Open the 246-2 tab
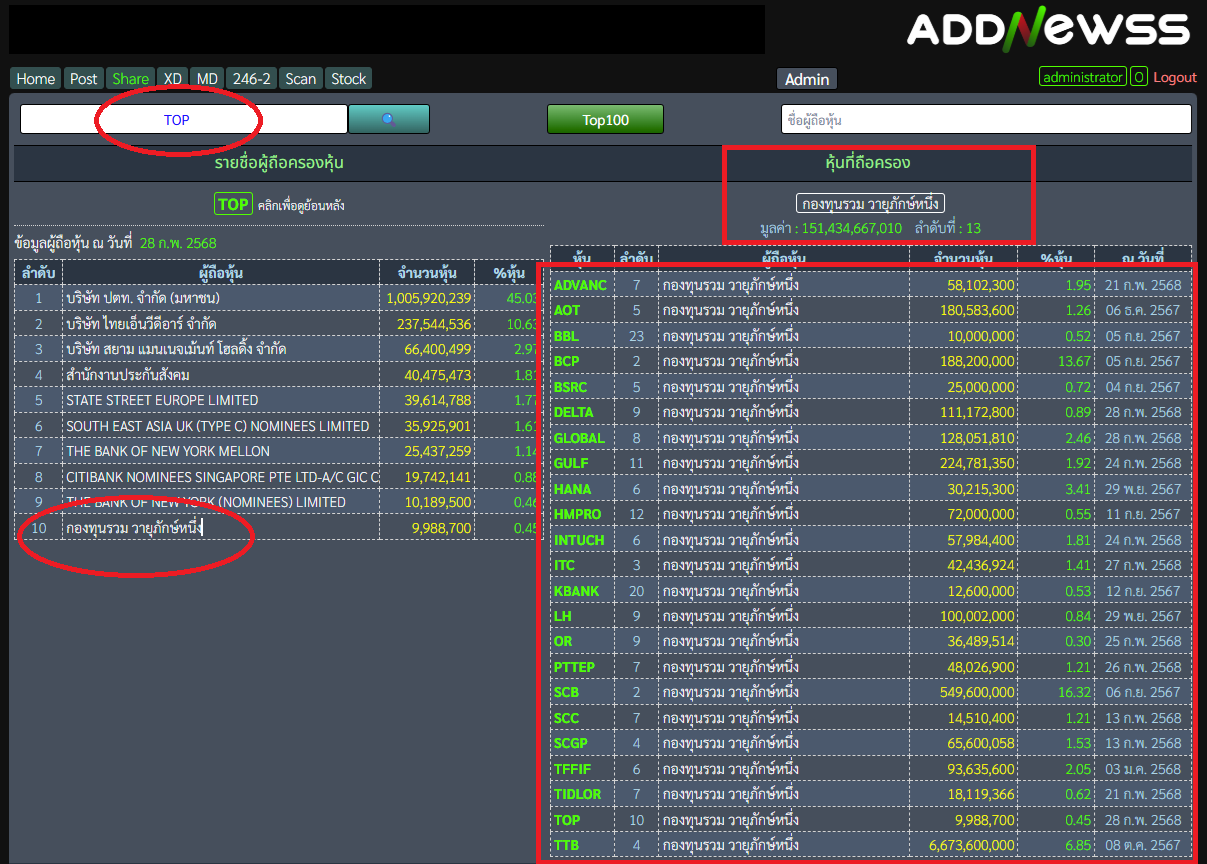Screen dimensions: 1207x864 pos(251,79)
